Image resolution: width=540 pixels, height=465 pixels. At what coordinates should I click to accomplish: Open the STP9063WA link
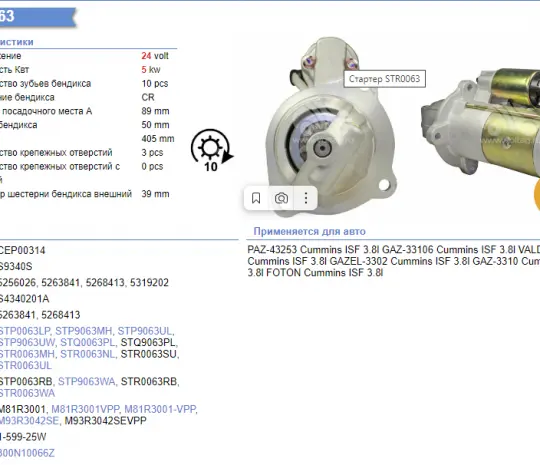[x=86, y=382]
